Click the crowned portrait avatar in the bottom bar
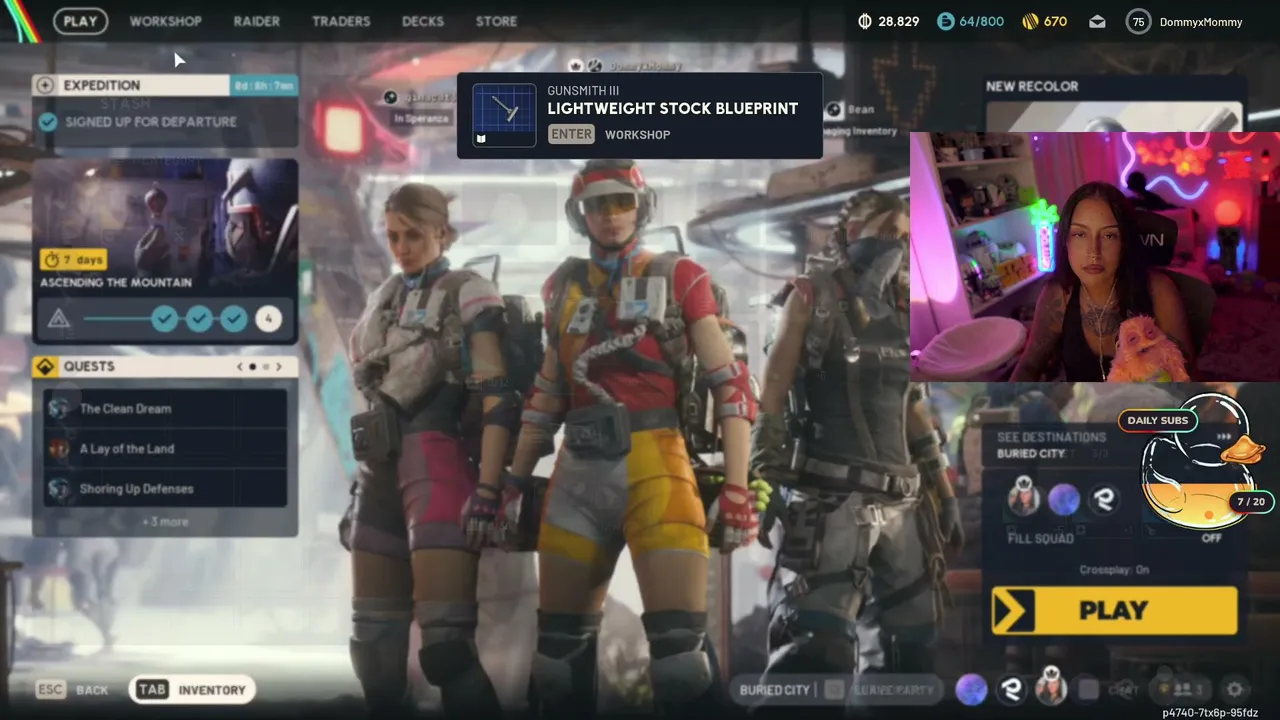The height and width of the screenshot is (720, 1280). tap(1051, 688)
